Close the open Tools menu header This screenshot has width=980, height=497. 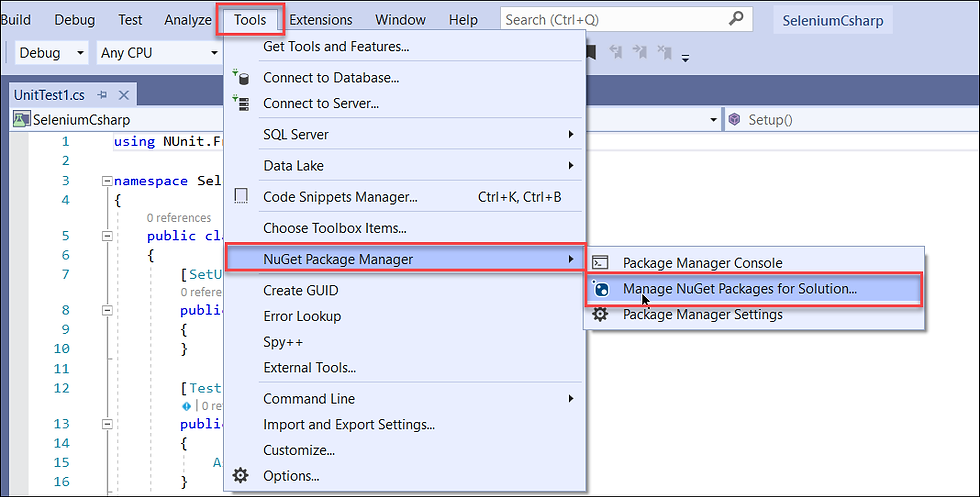pos(250,19)
